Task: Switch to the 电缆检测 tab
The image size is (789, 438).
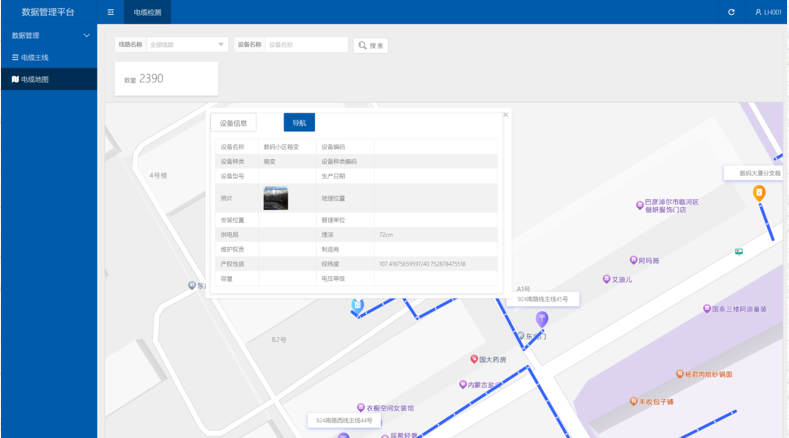Action: click(147, 12)
